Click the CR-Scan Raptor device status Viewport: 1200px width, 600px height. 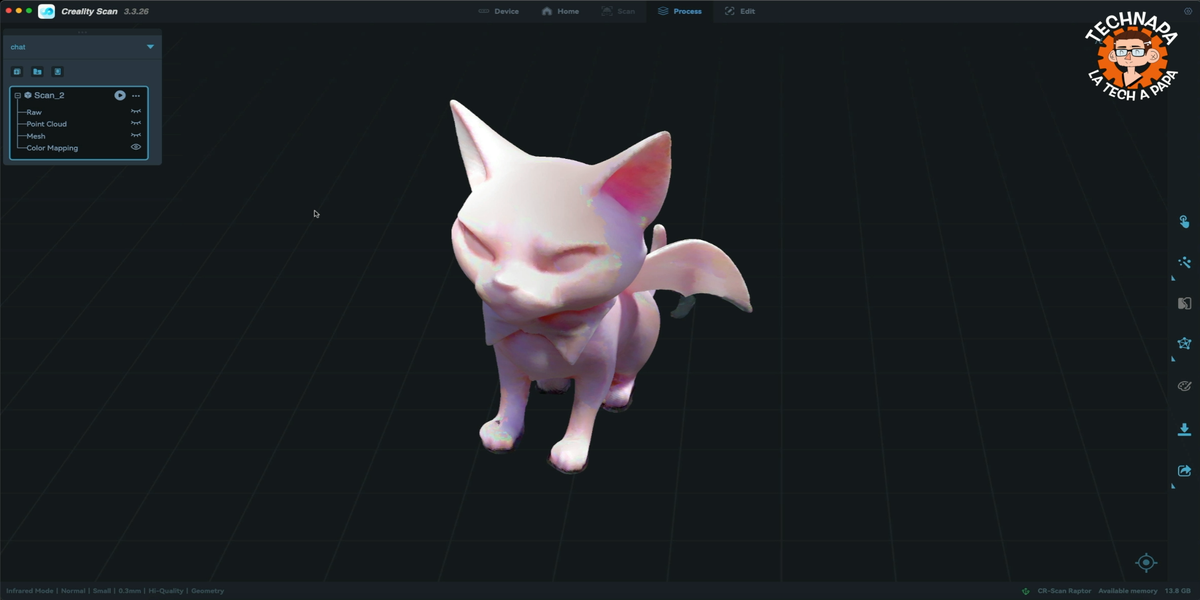[x=1064, y=591]
